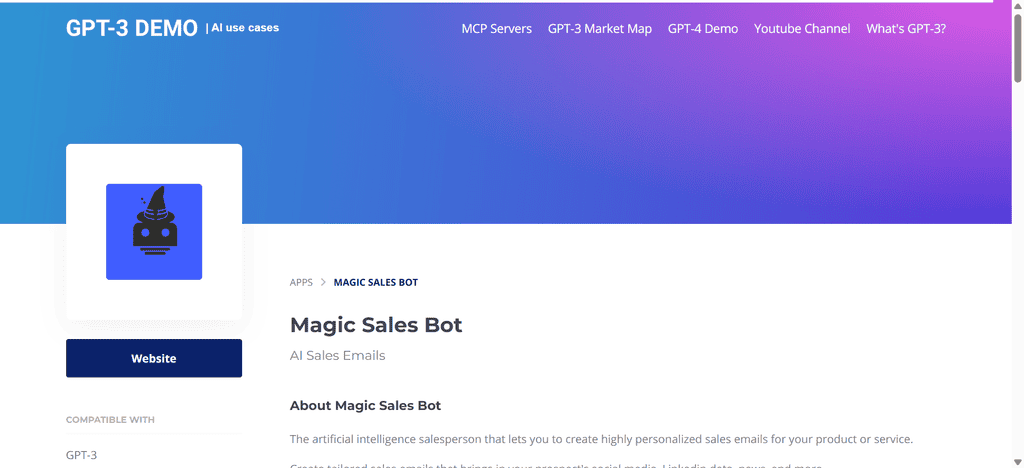Click the AI use cases tagline
1024x468 pixels.
click(x=245, y=27)
